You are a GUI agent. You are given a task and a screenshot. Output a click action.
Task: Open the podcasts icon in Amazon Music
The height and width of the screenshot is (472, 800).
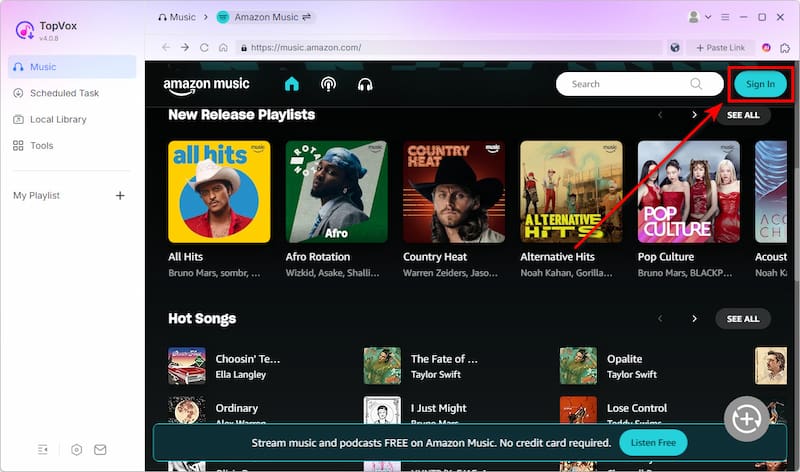click(x=328, y=84)
